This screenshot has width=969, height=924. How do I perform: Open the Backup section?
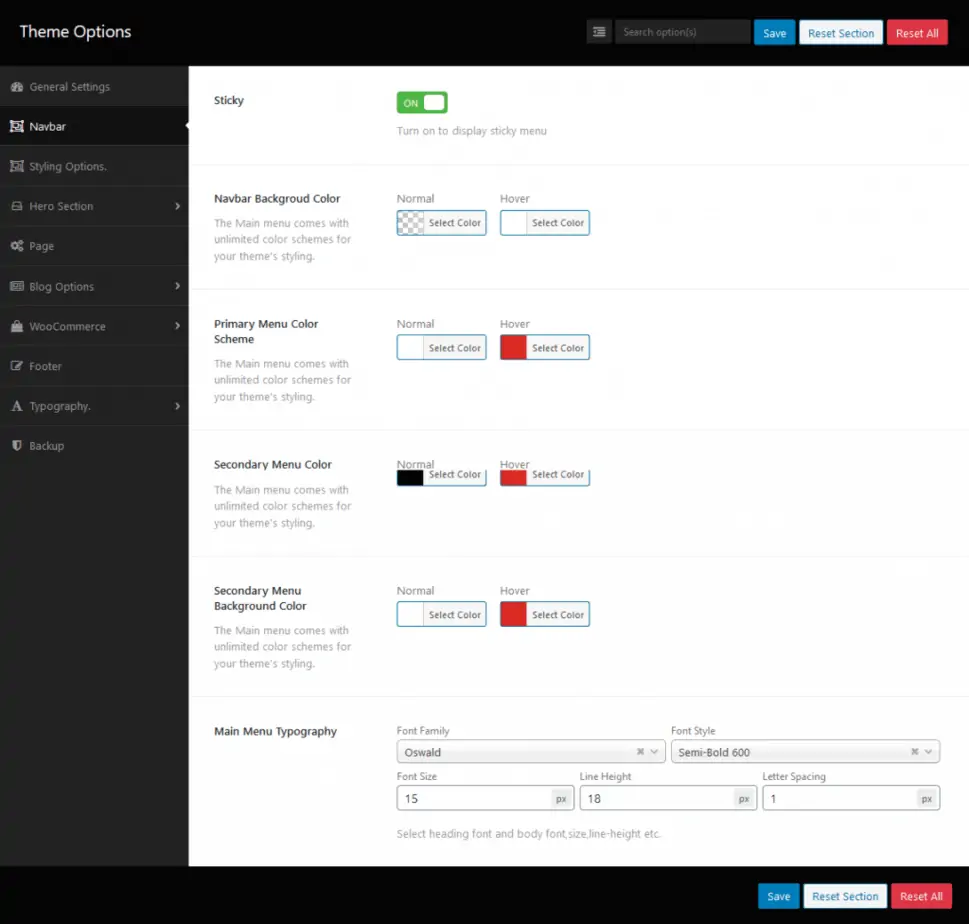tap(94, 446)
